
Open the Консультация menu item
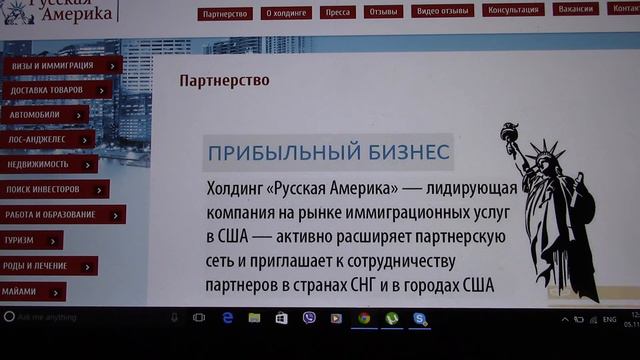click(x=513, y=10)
